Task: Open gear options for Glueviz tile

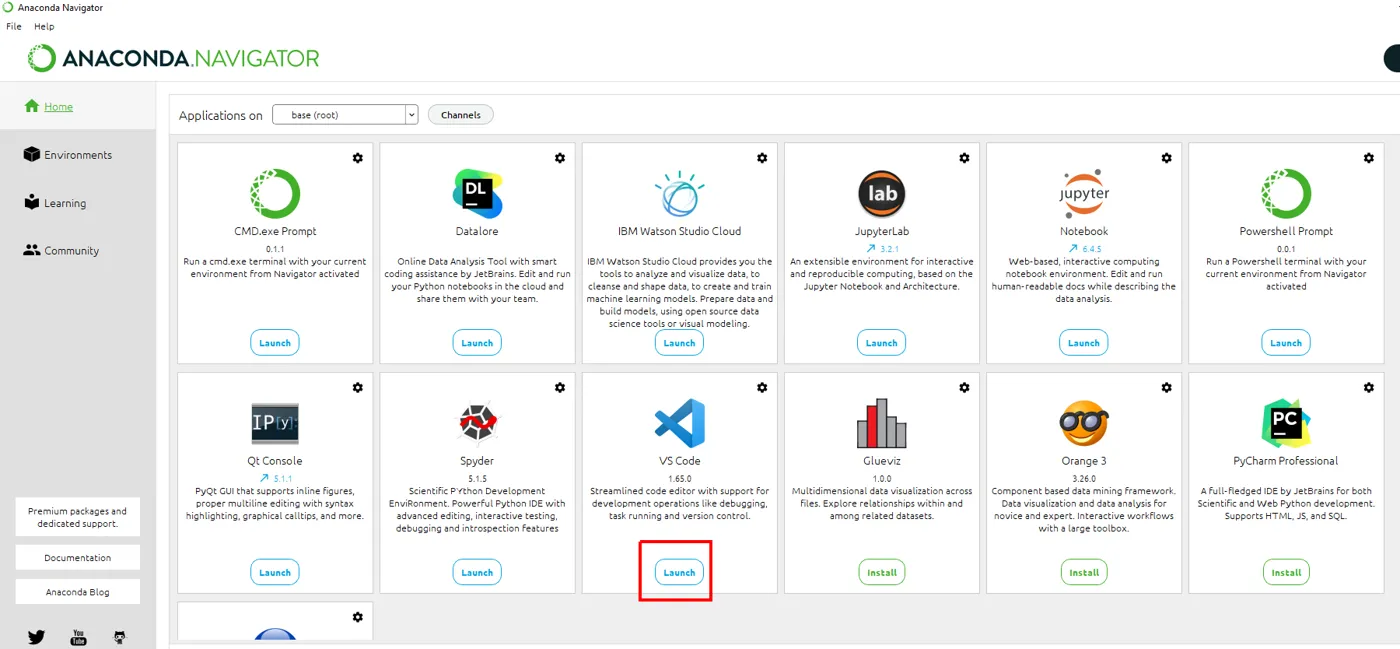Action: coord(964,387)
